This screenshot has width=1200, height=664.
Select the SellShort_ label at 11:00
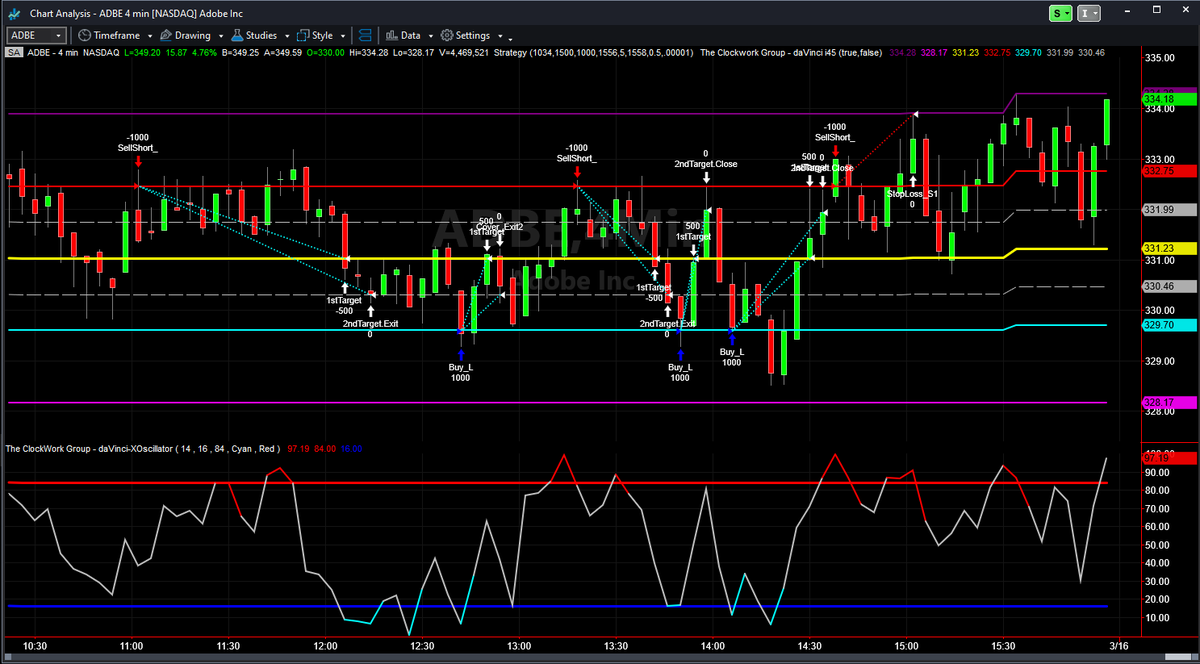coord(138,148)
